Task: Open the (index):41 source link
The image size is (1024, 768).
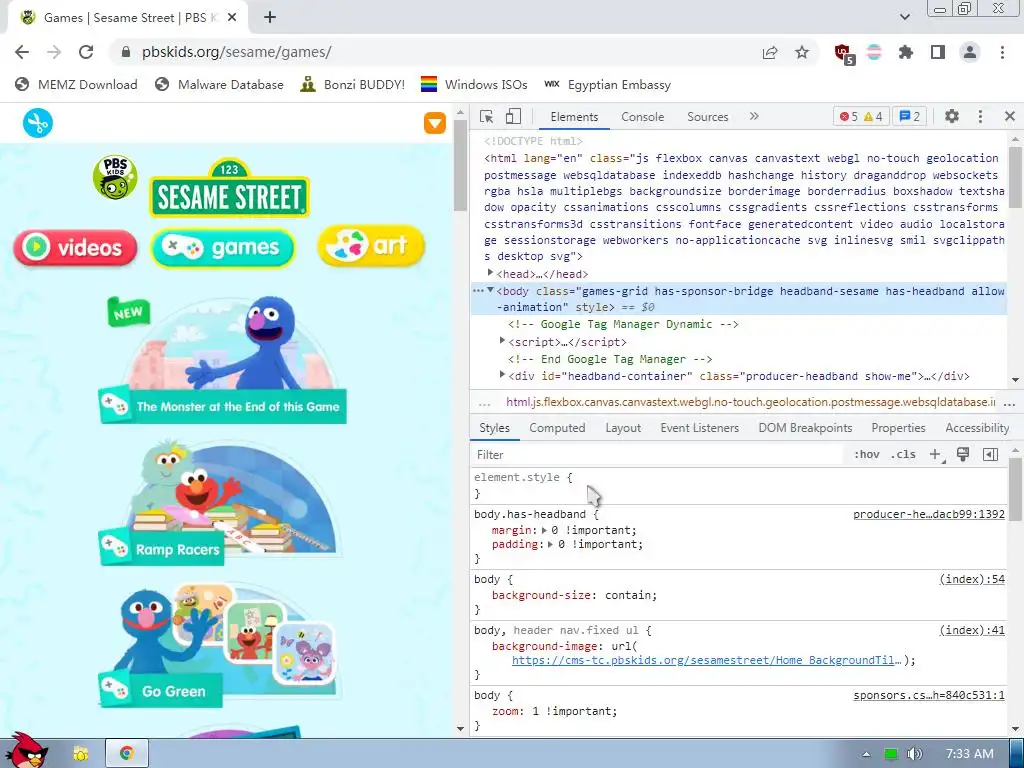Action: coord(972,630)
